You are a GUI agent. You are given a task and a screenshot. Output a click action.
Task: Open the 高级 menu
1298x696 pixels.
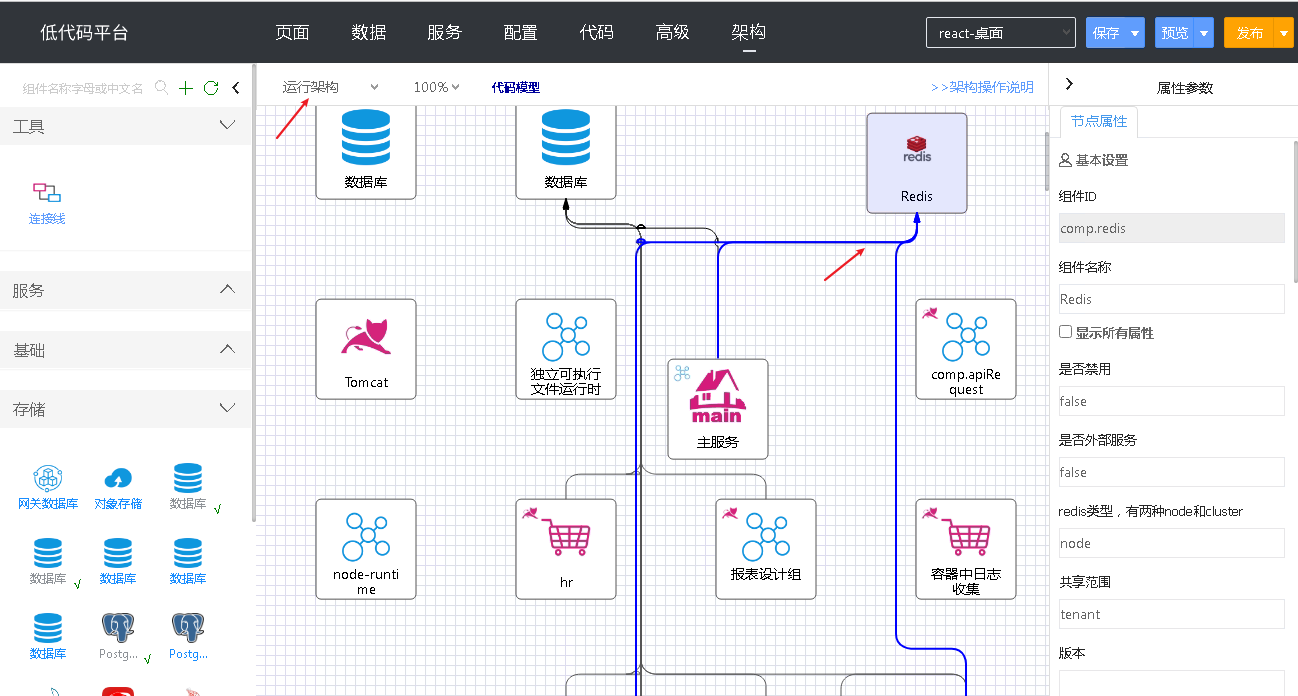[672, 32]
